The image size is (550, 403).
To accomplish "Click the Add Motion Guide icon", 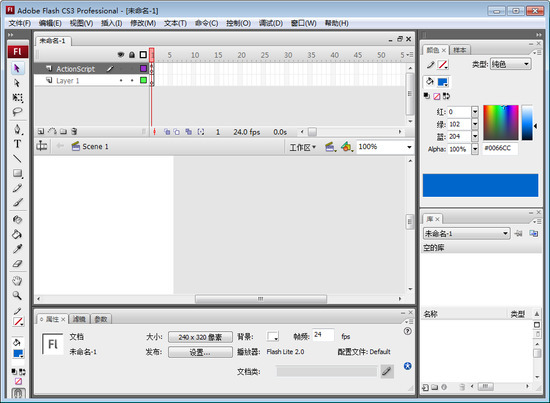I will (52, 132).
